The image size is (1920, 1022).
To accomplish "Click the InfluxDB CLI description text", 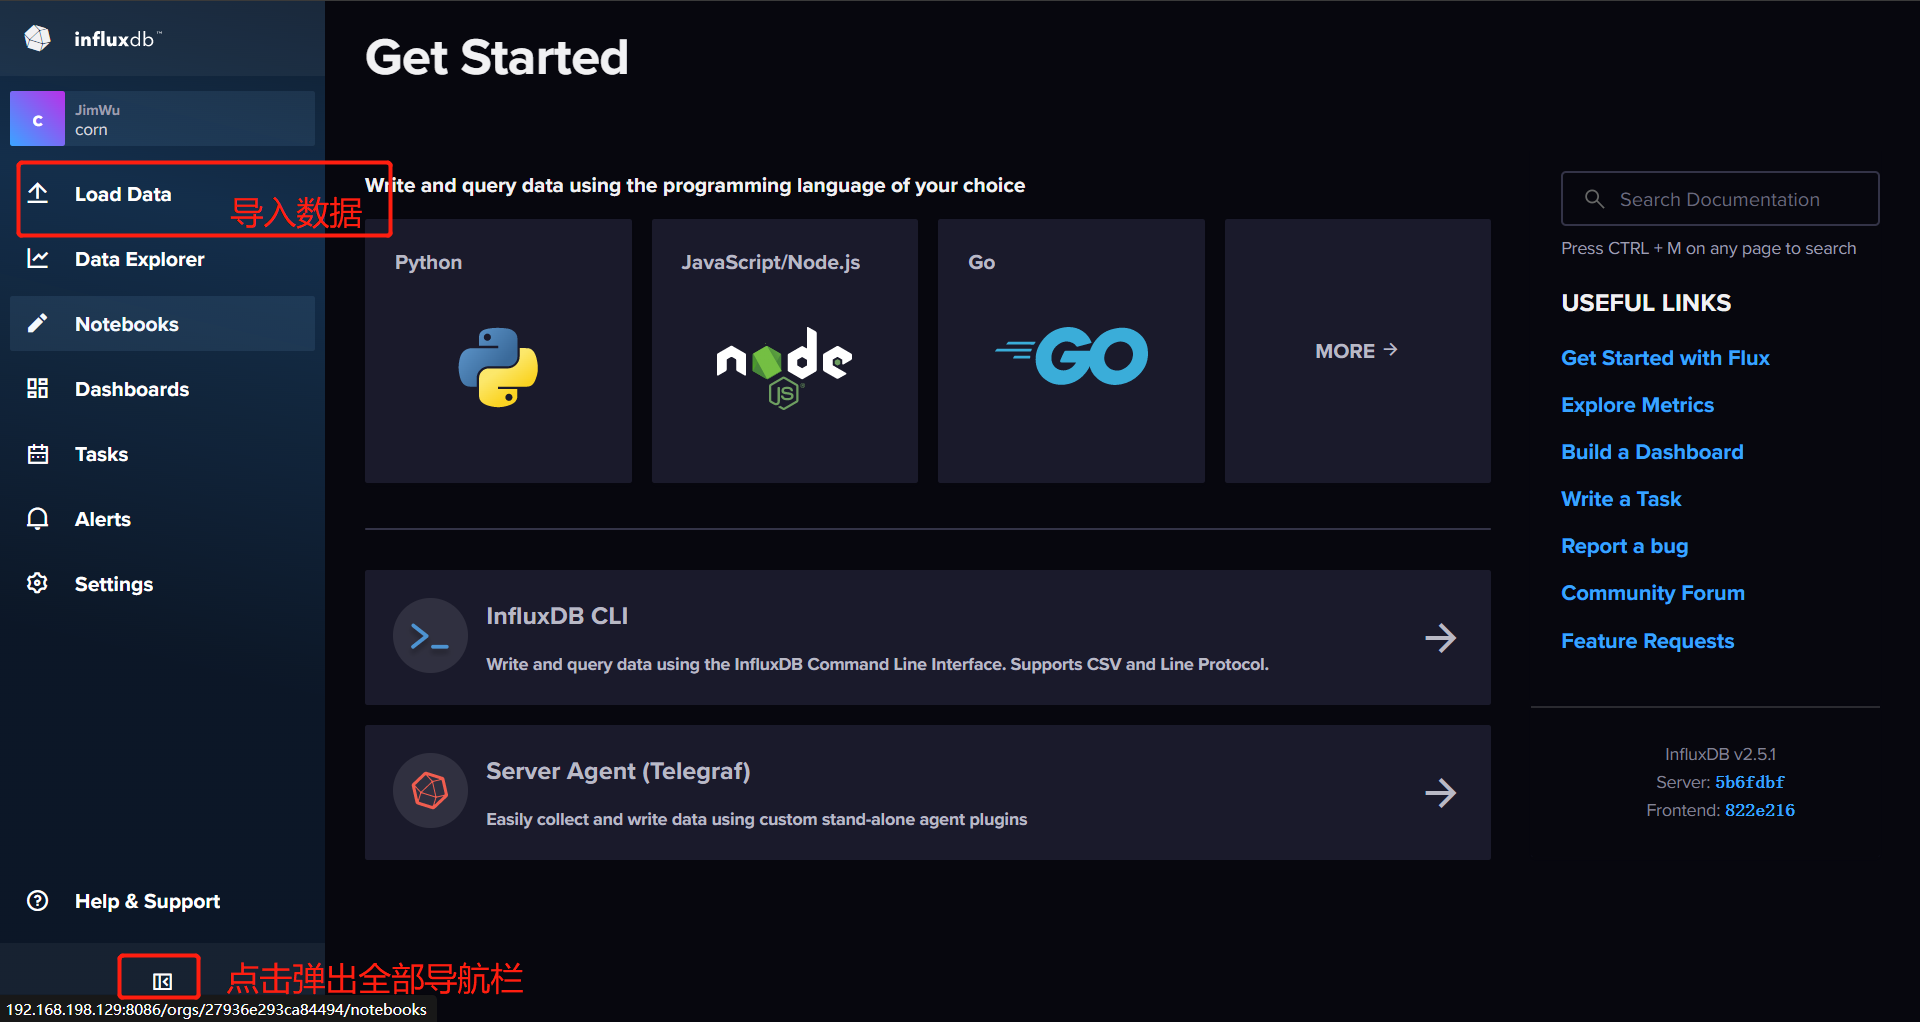I will pos(877,664).
